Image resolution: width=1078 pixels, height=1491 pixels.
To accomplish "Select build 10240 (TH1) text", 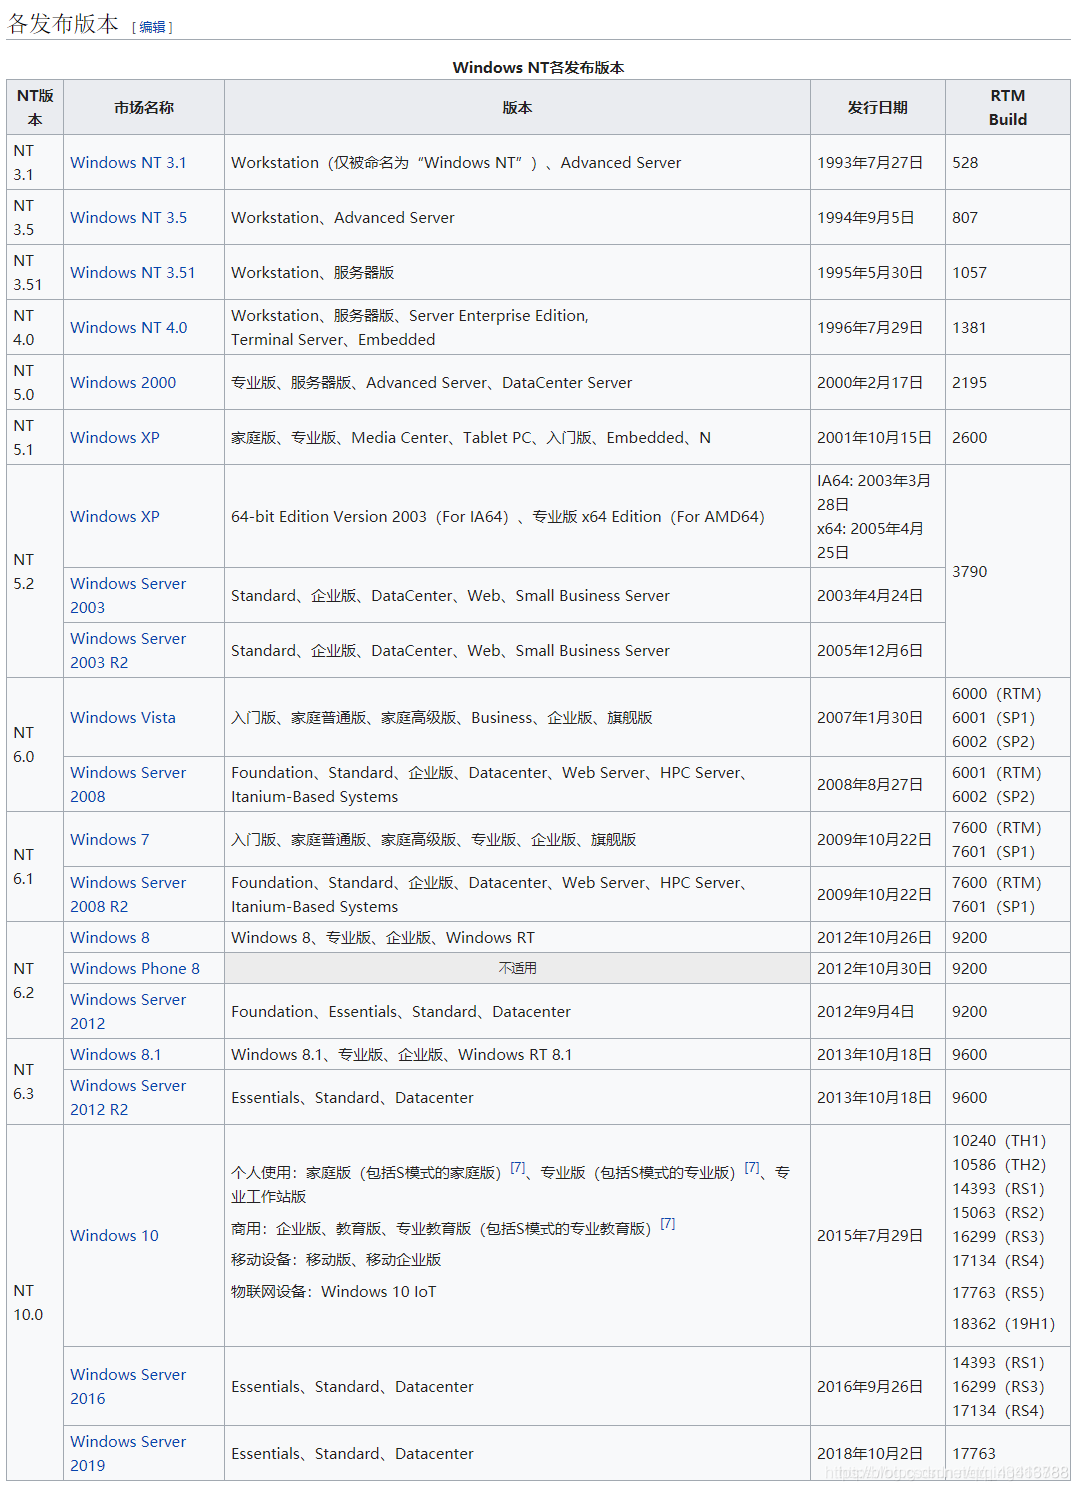I will tap(999, 1141).
